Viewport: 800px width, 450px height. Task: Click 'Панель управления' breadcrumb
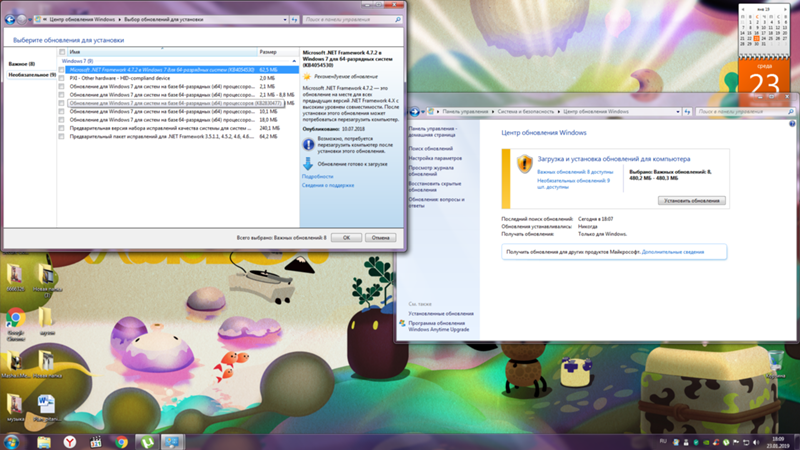point(465,111)
